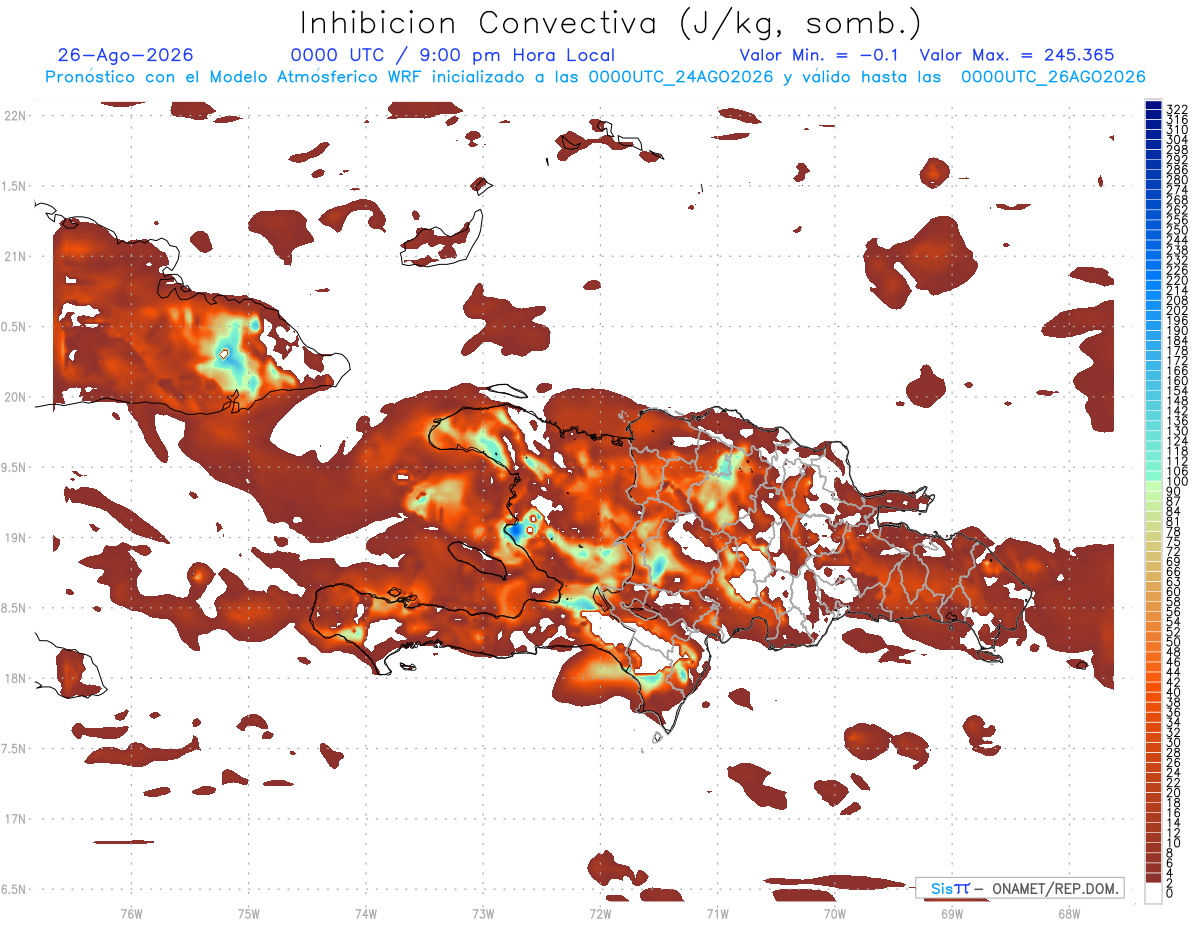
Task: Click longitude label "70W"
Action: (x=835, y=913)
